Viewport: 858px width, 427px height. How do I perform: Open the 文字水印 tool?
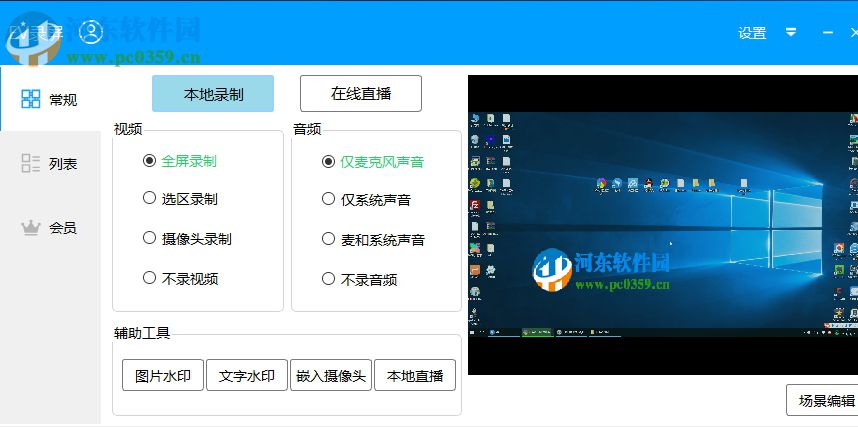pos(247,375)
